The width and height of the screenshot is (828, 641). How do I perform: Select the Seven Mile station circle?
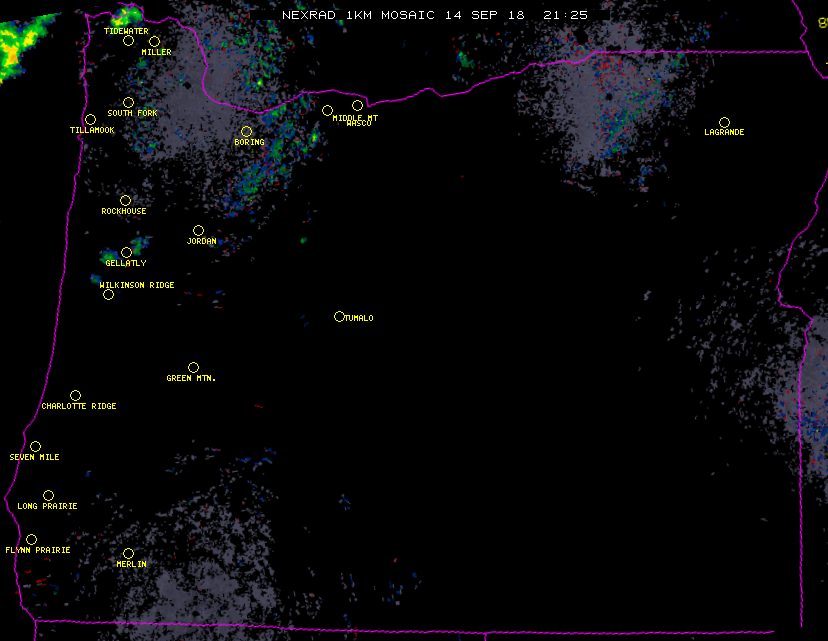click(35, 447)
